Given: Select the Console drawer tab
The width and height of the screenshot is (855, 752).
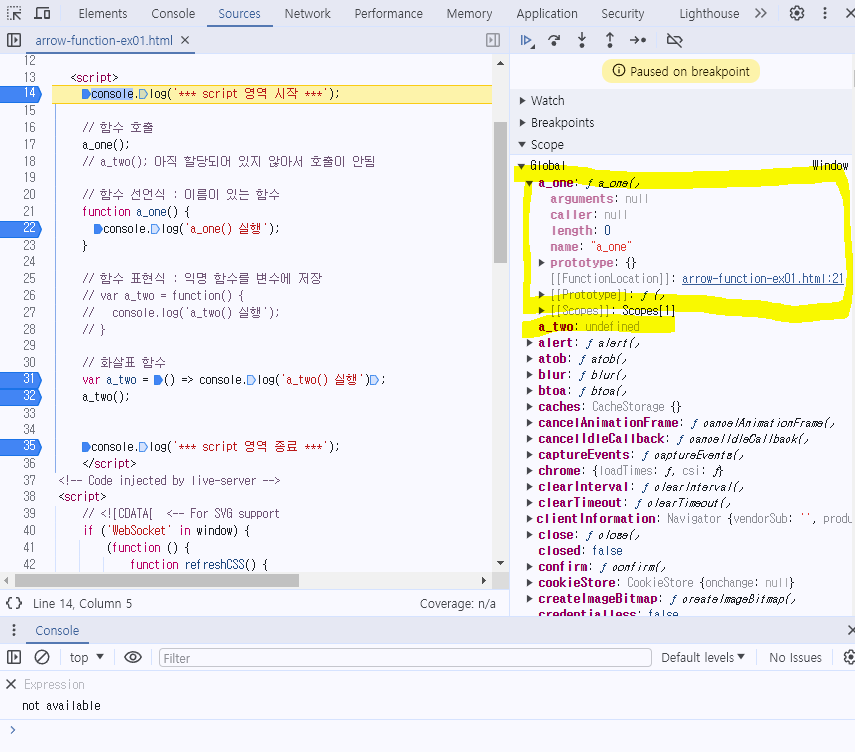Looking at the screenshot, I should (57, 630).
